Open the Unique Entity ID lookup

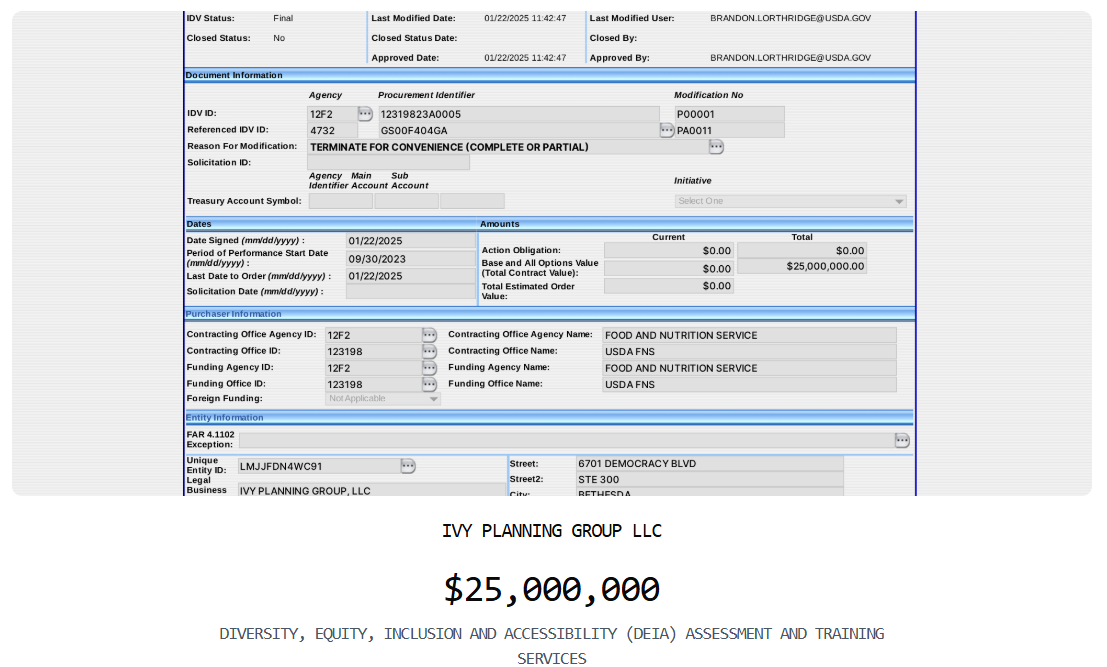click(407, 465)
